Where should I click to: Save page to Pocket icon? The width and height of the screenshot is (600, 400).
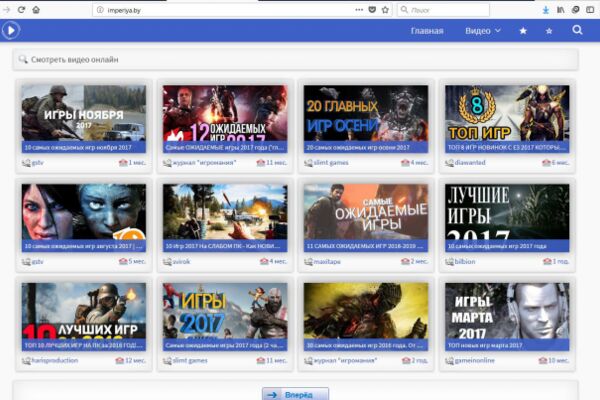click(372, 10)
